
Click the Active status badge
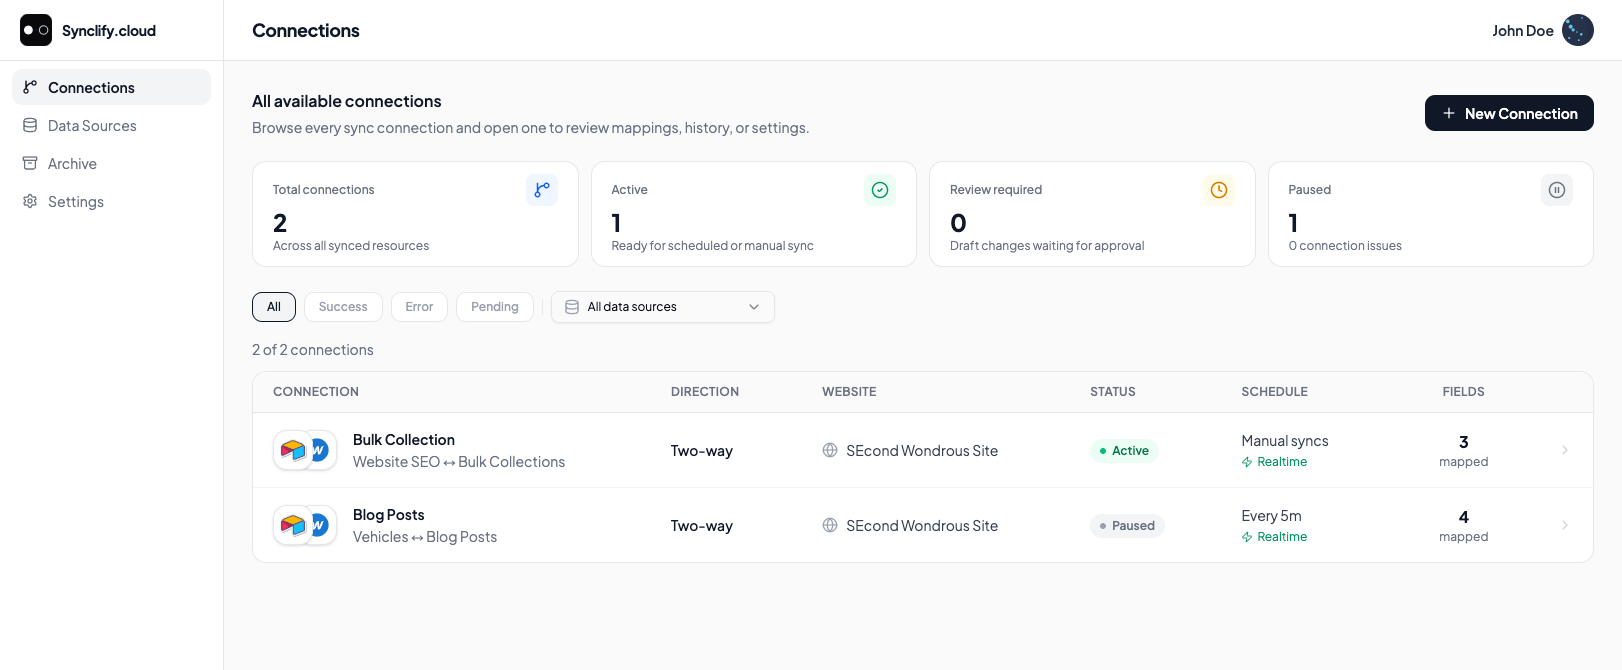tap(1124, 451)
